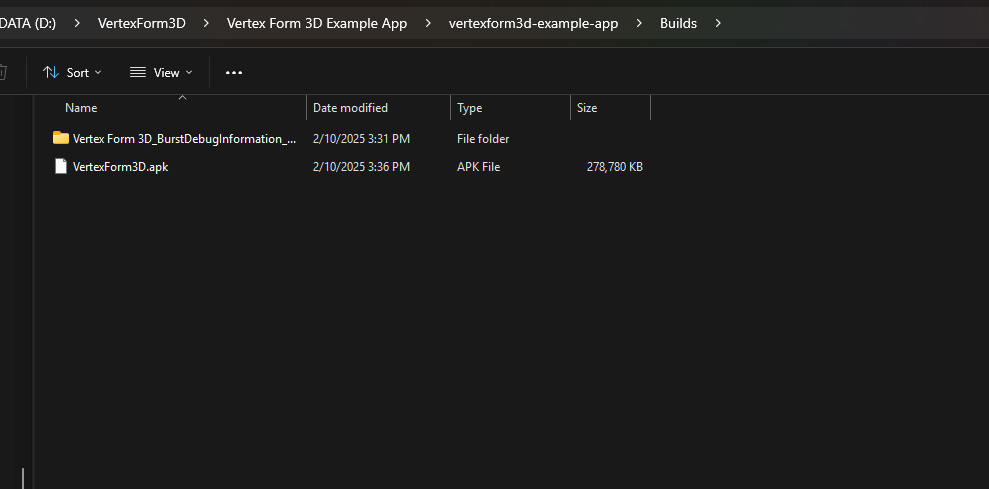989x489 pixels.
Task: Sort files by the Name column header
Action: click(x=81, y=108)
